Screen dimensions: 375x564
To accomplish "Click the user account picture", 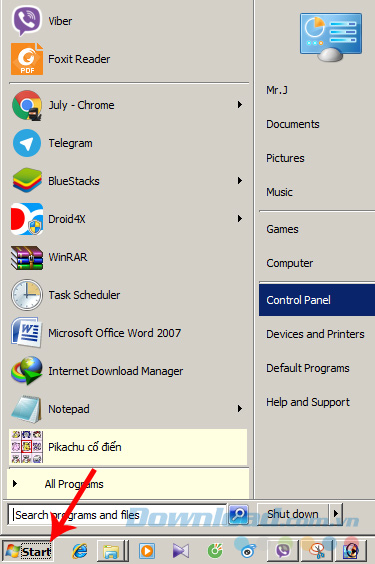I will point(331,37).
